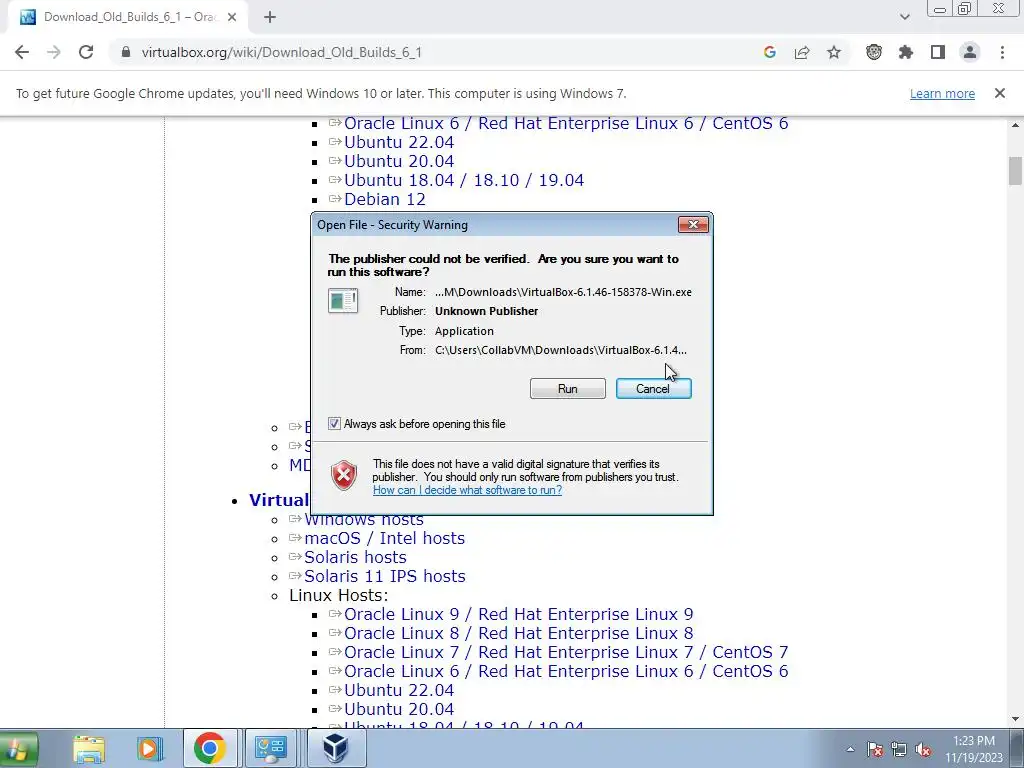Open Oracle Linux 9 / Red Hat Enterprise Linux 9
This screenshot has width=1024, height=768.
point(519,614)
